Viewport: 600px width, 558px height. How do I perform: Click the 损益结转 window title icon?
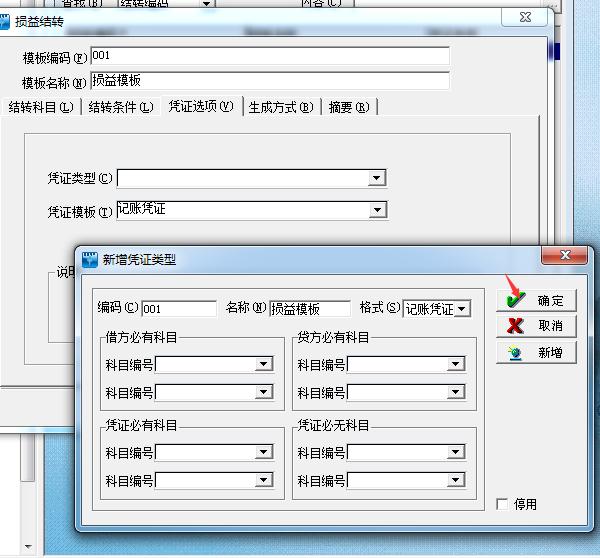coord(4,21)
